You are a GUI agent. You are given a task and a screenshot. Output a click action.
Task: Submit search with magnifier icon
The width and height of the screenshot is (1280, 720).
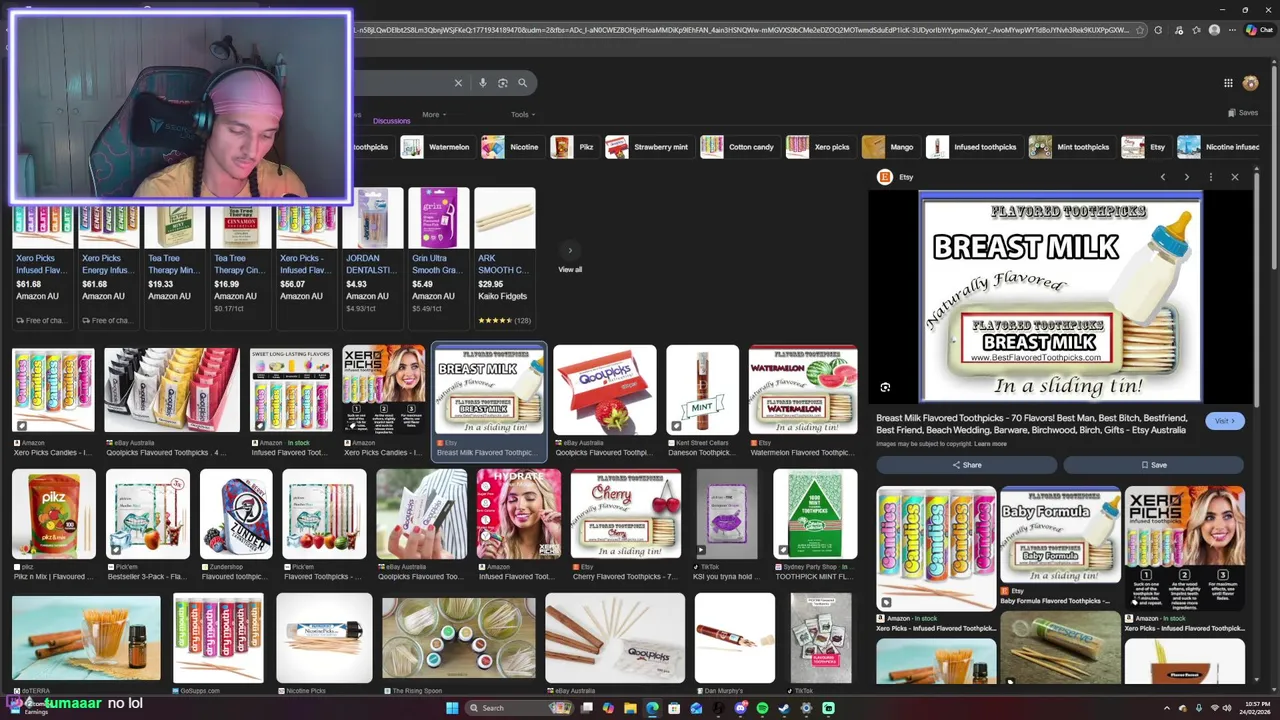pos(522,83)
